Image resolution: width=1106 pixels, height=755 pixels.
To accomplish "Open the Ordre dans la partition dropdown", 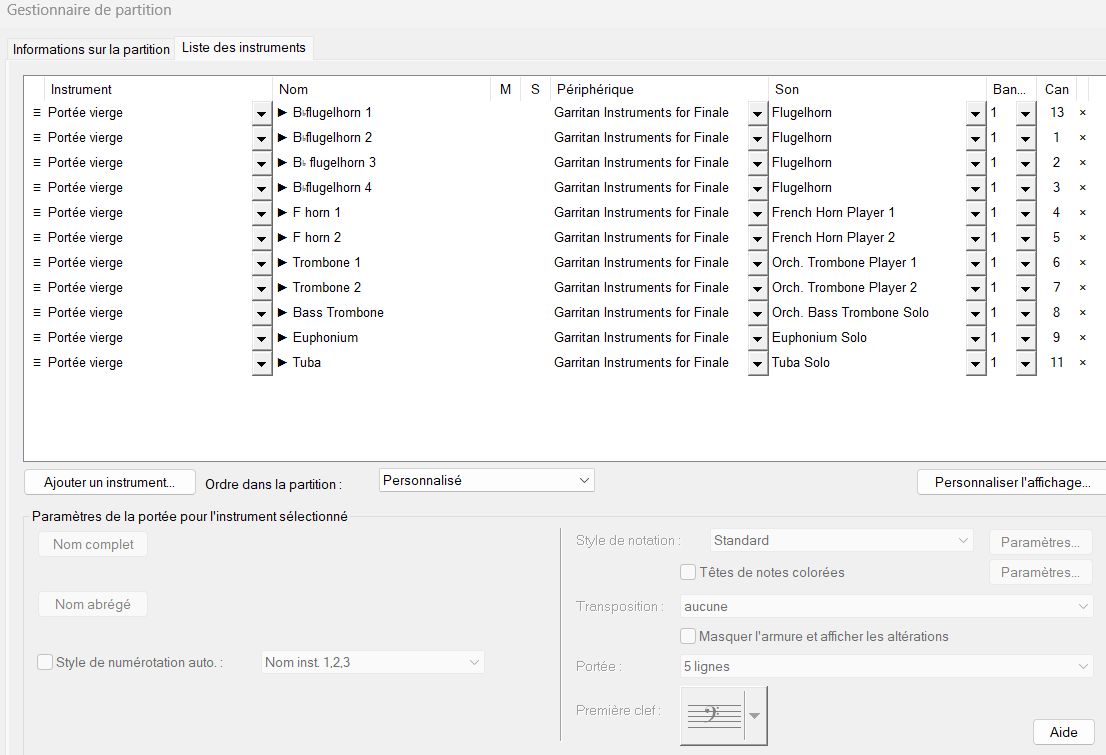I will [487, 480].
